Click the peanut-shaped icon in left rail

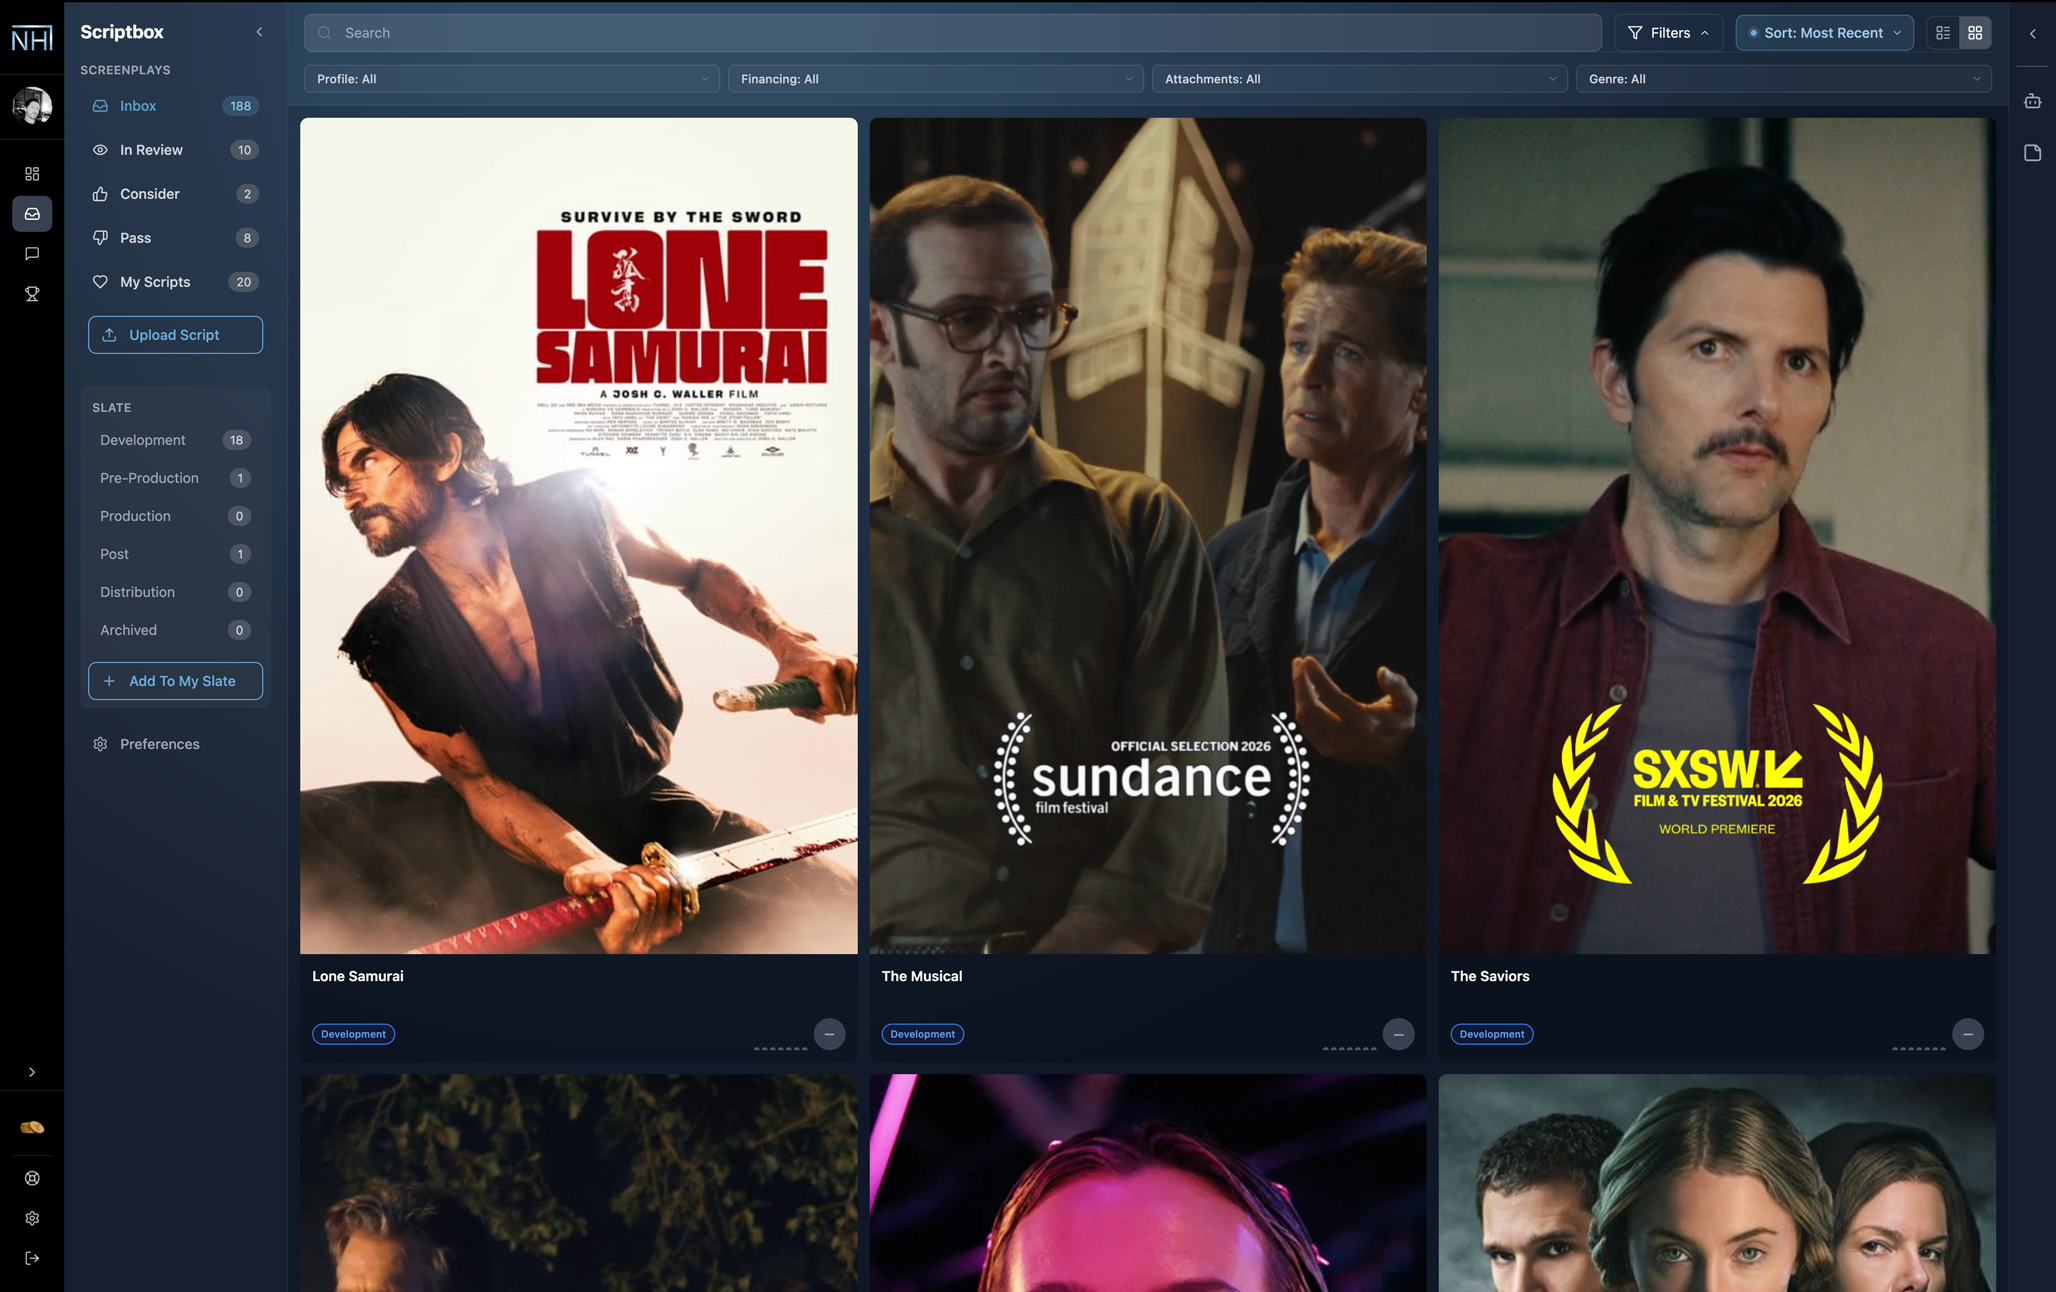(32, 1127)
